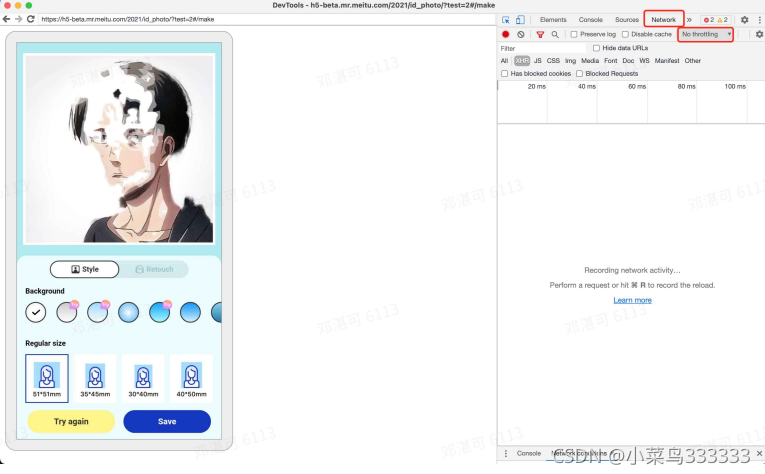
Task: Open network search magnifier icon
Action: [555, 34]
